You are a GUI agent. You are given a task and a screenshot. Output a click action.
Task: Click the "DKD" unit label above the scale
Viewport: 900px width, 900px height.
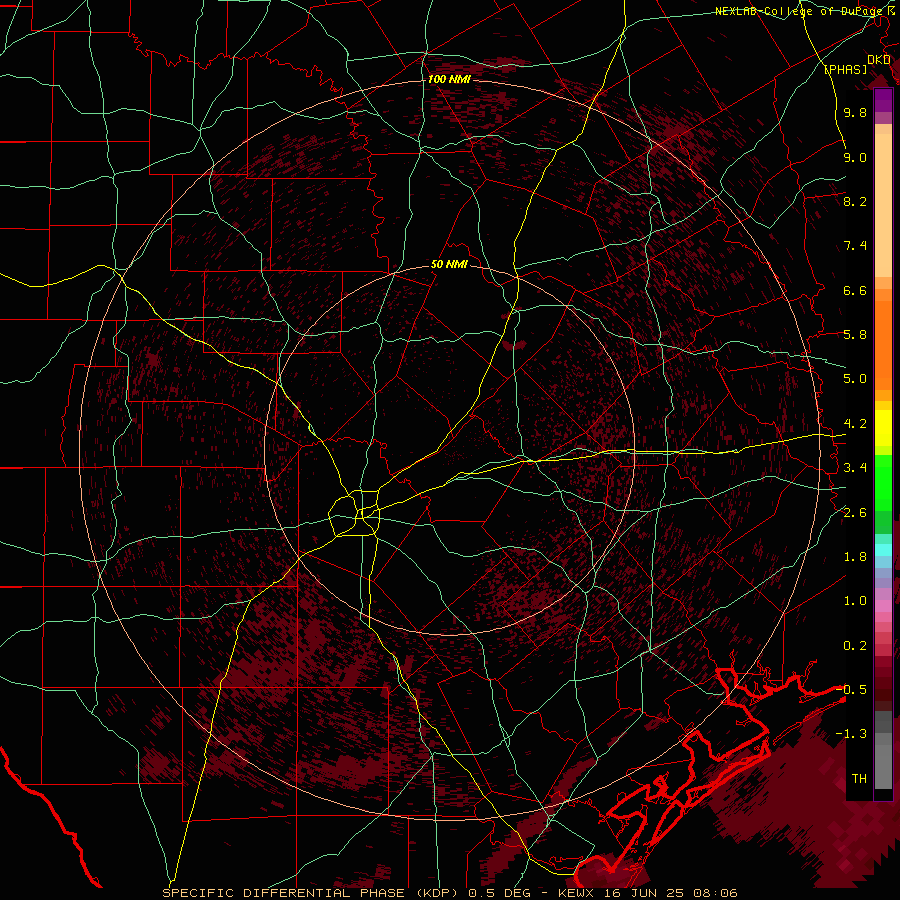click(x=879, y=60)
